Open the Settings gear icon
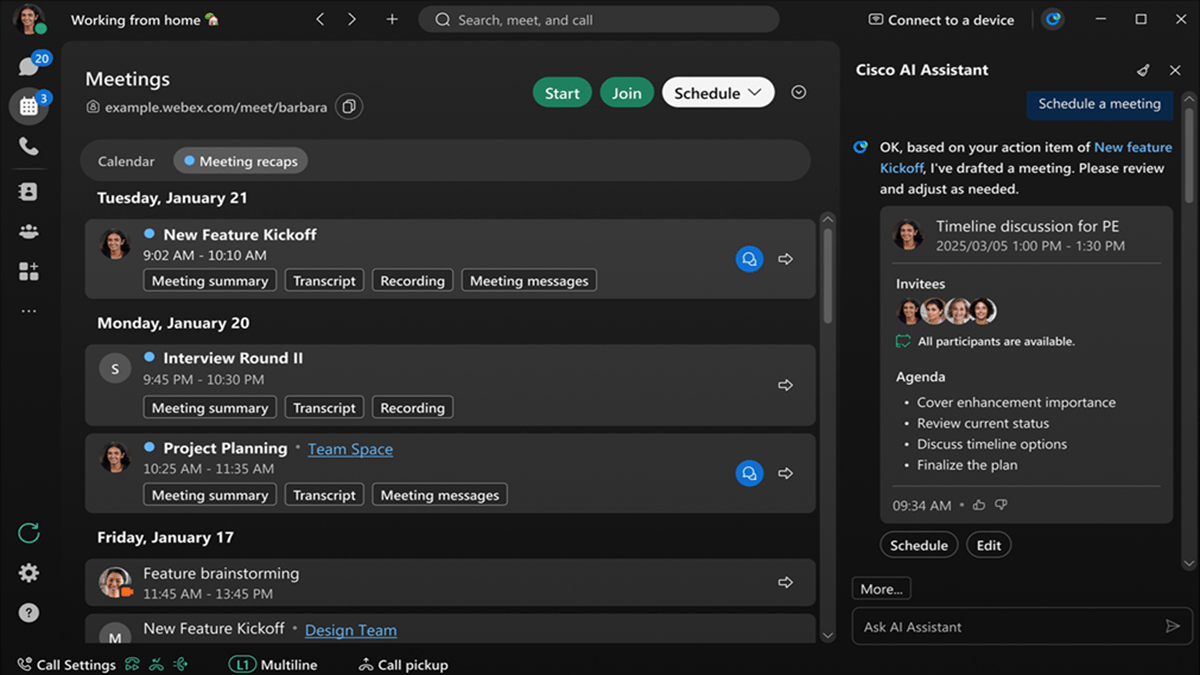This screenshot has width=1200, height=675. (x=29, y=573)
